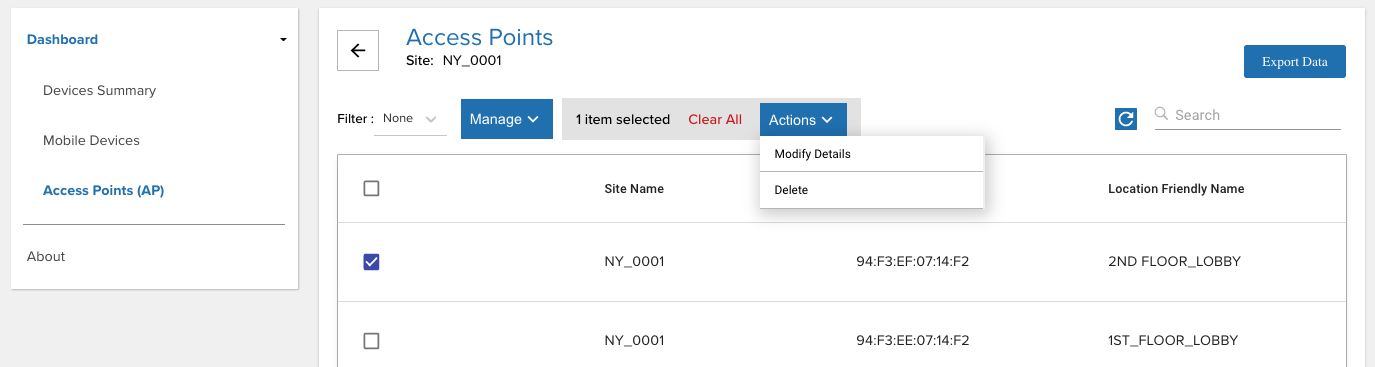Image resolution: width=1375 pixels, height=367 pixels.
Task: Expand the Manage dropdown button
Action: pos(507,119)
